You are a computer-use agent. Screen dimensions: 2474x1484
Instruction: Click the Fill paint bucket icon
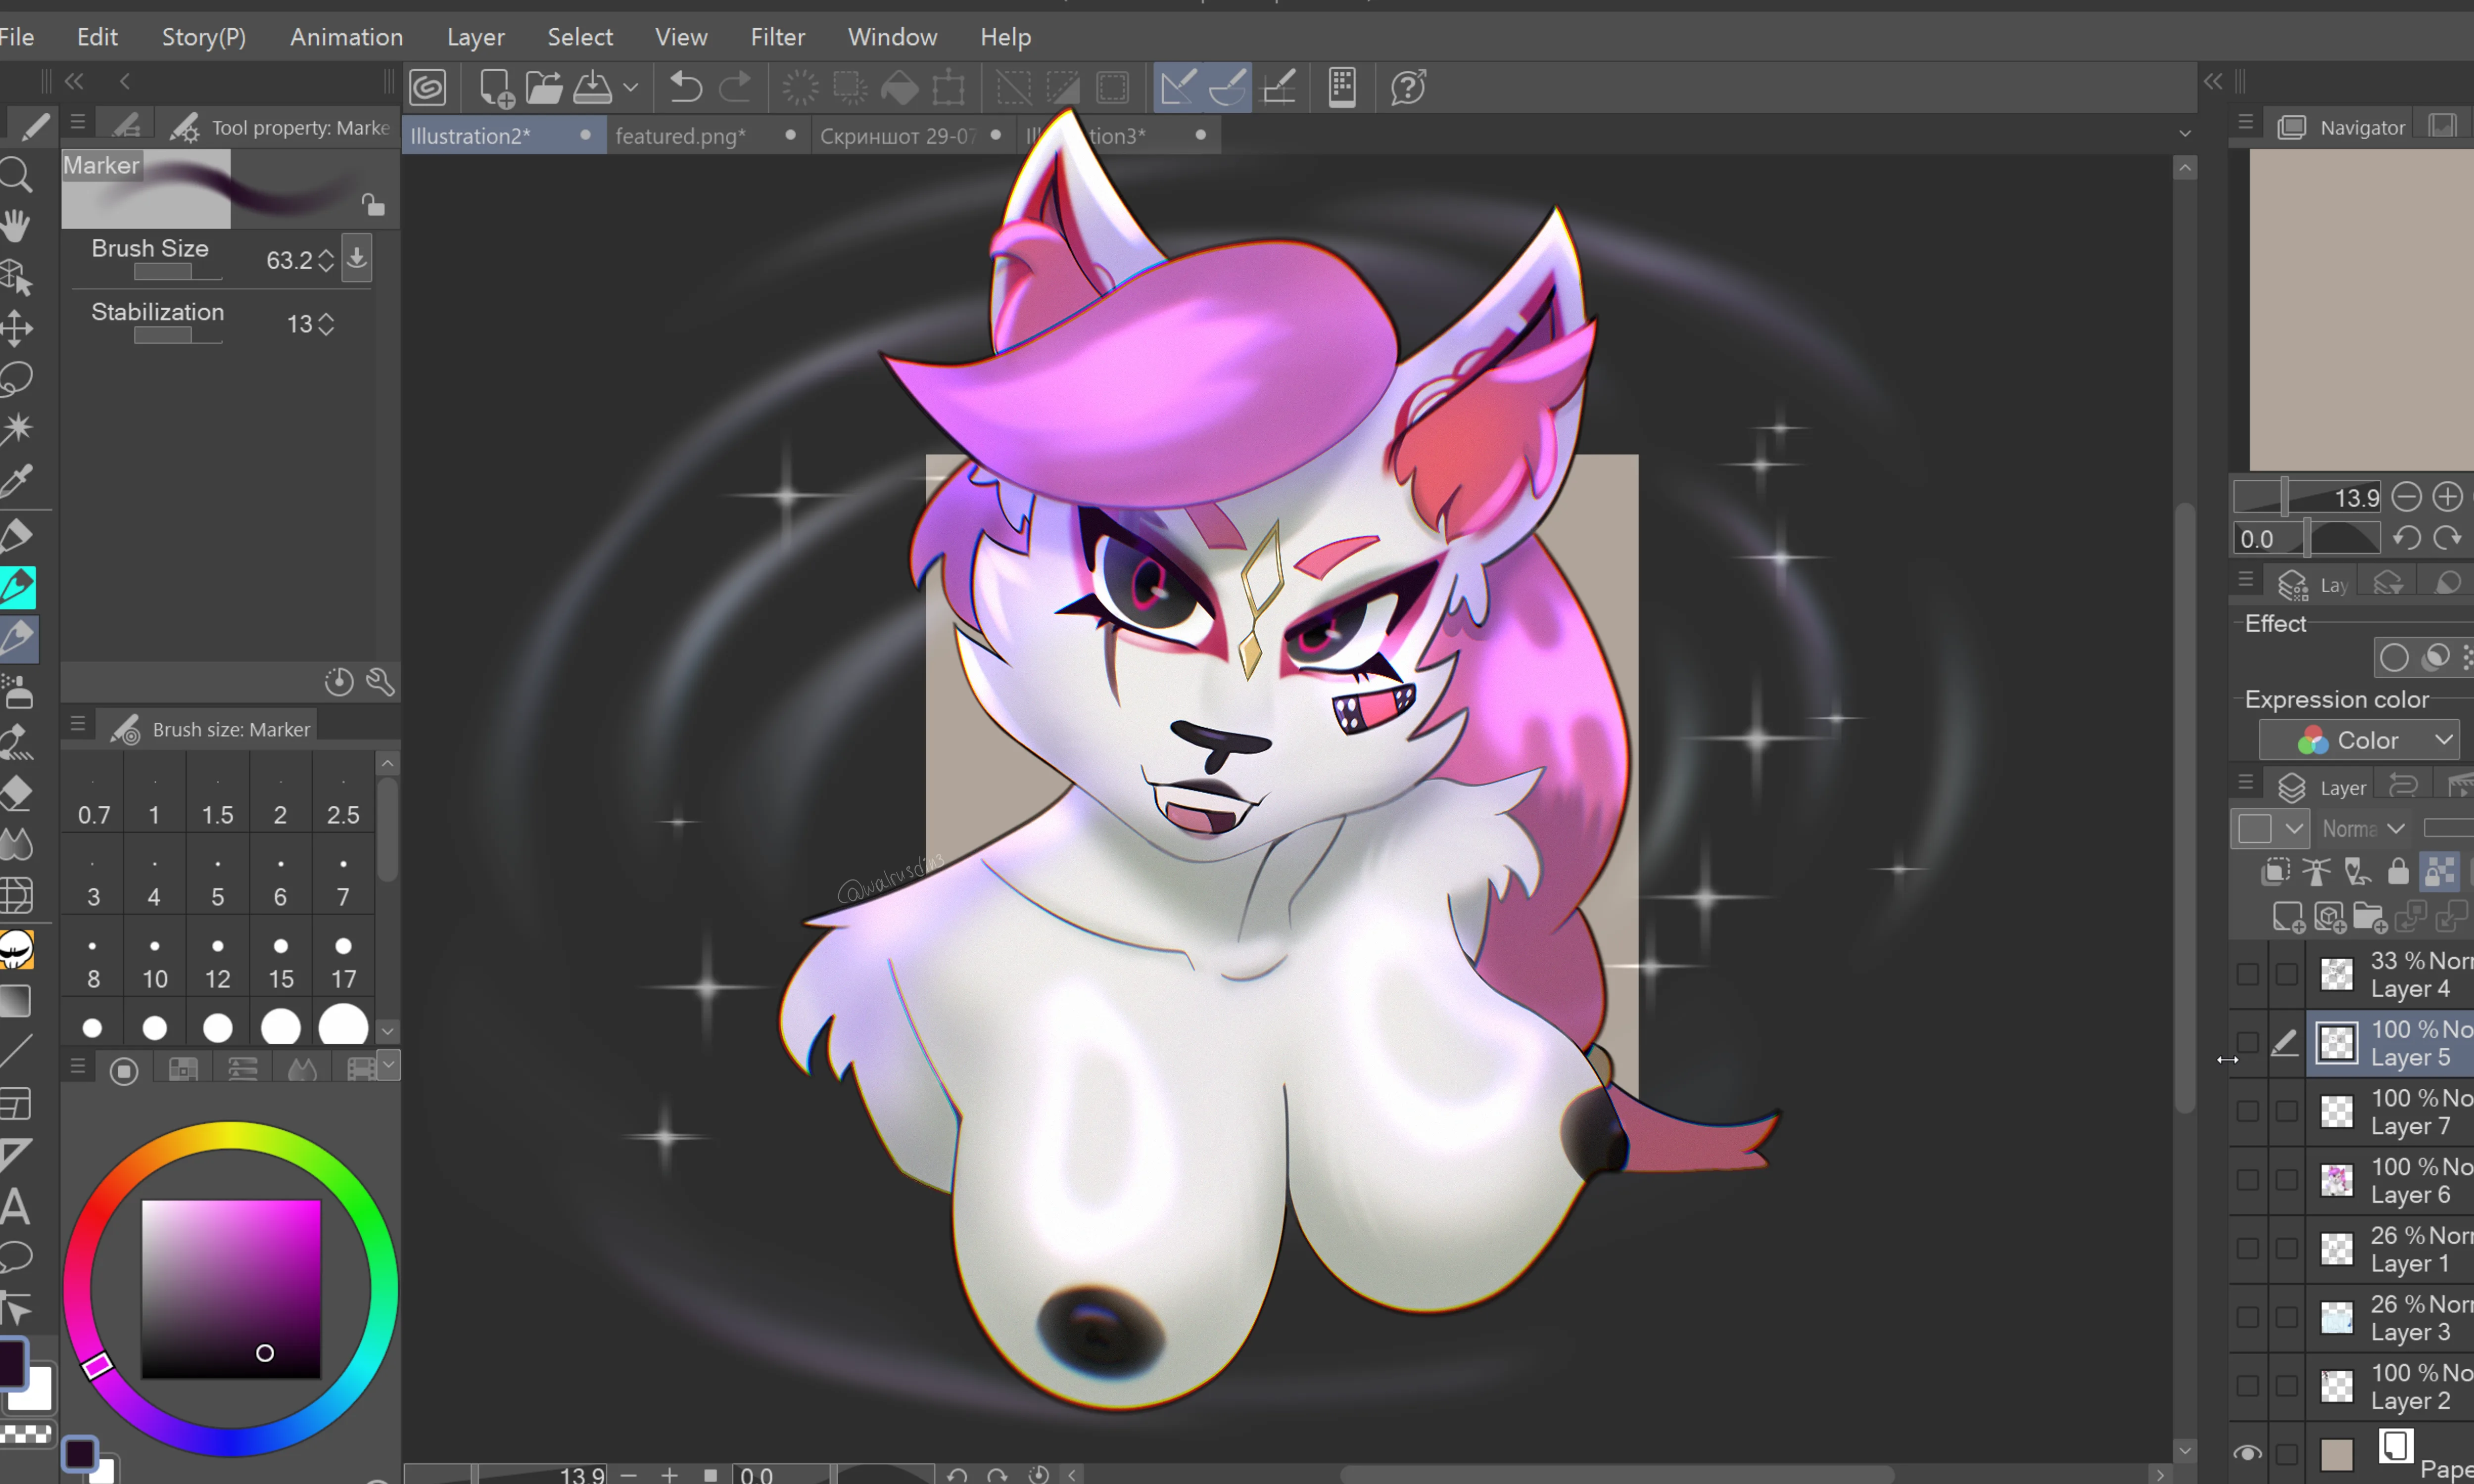click(x=899, y=88)
